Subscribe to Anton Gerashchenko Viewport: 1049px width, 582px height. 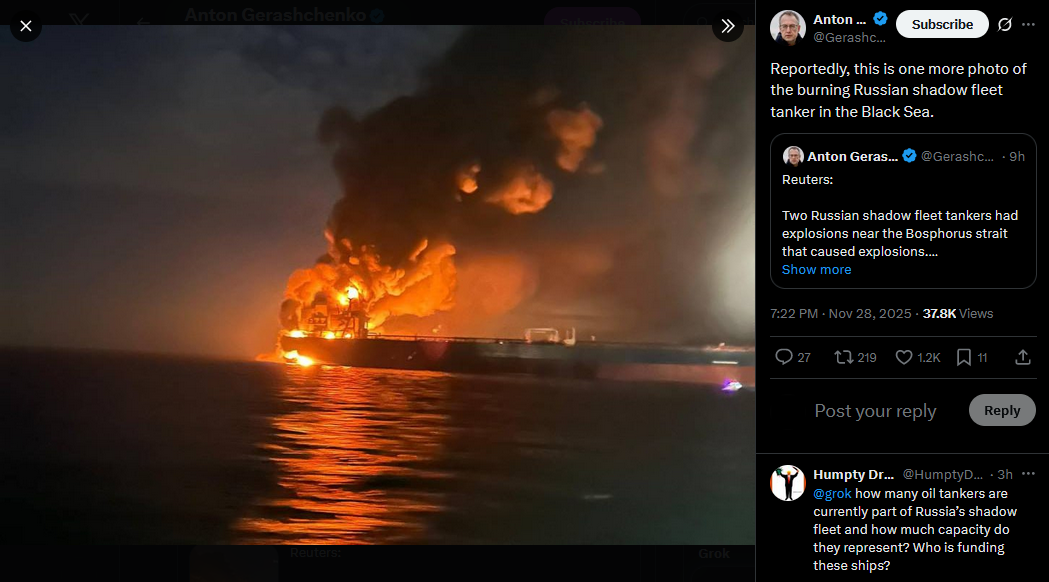[942, 24]
